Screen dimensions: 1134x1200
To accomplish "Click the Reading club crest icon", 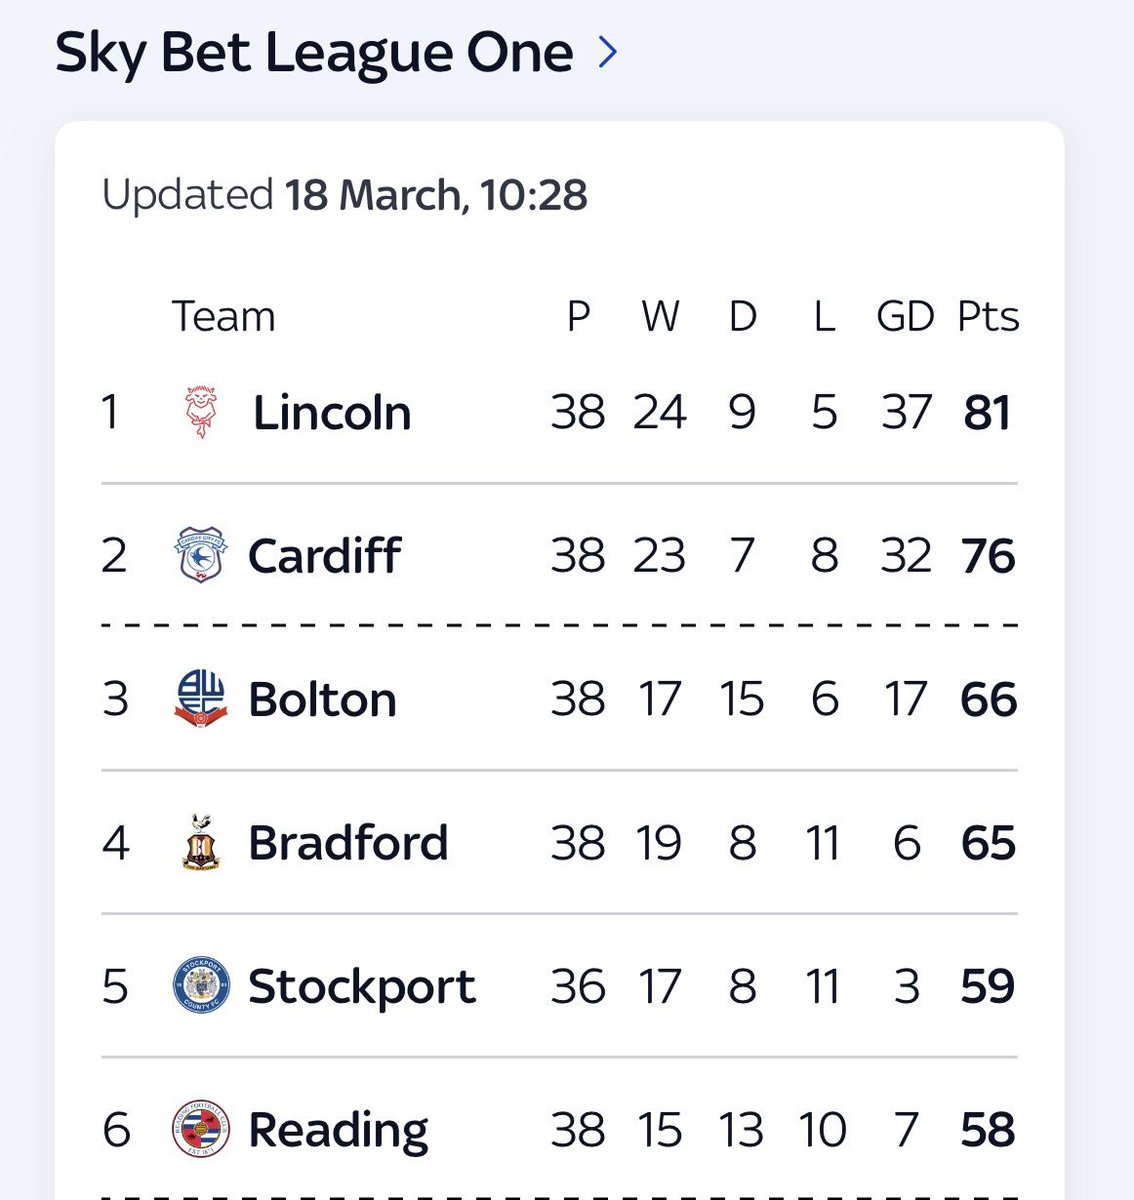I will [201, 1129].
